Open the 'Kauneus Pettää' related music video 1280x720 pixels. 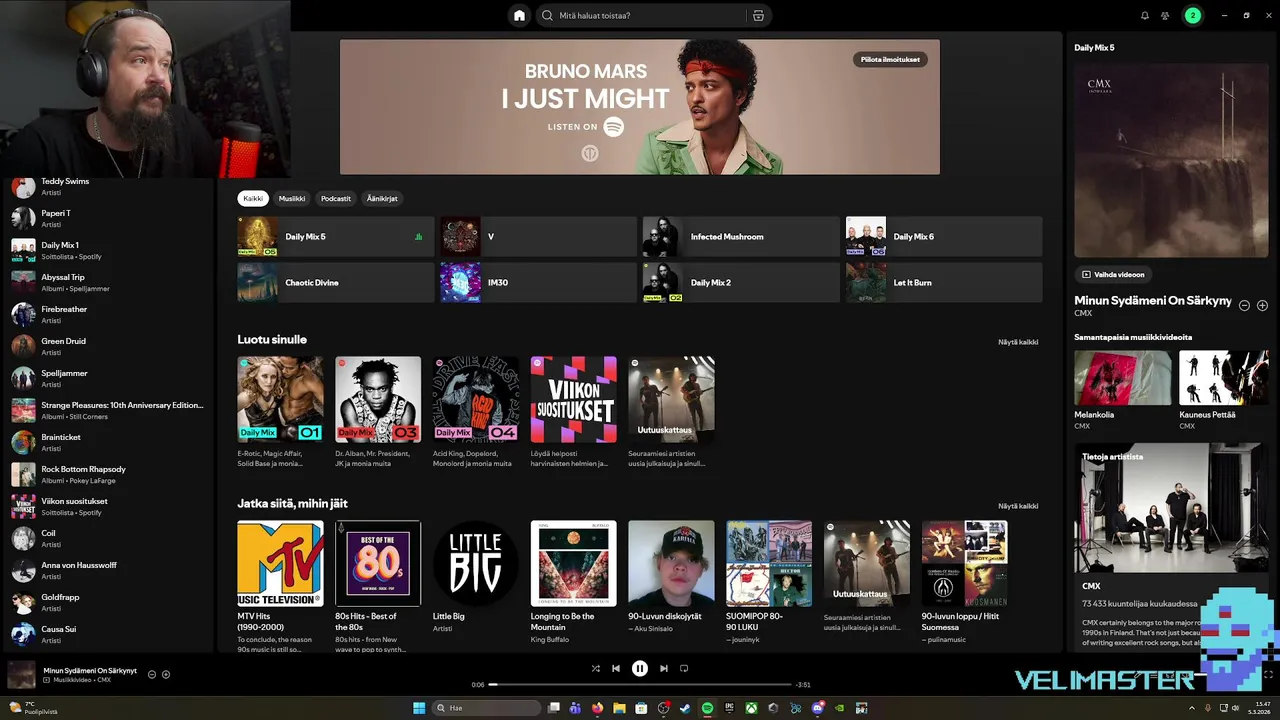[1224, 390]
